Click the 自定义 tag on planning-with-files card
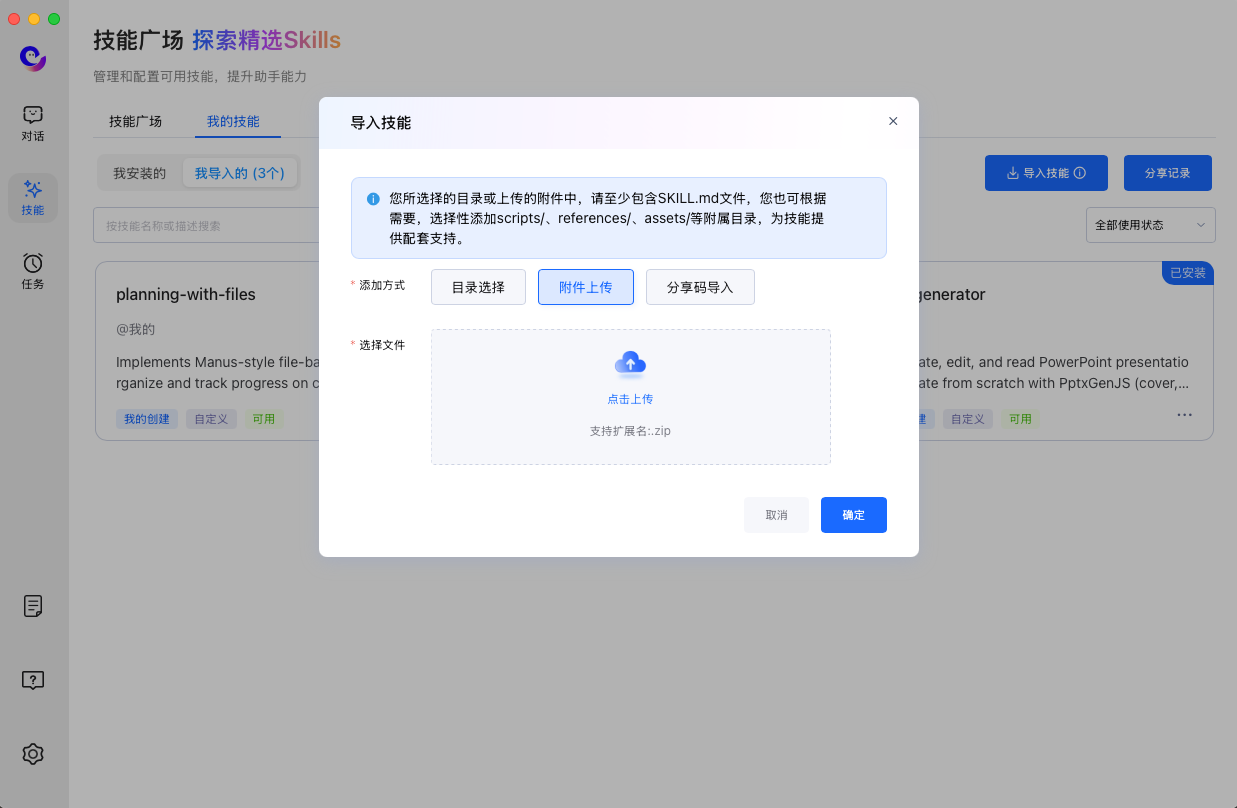 pos(211,419)
